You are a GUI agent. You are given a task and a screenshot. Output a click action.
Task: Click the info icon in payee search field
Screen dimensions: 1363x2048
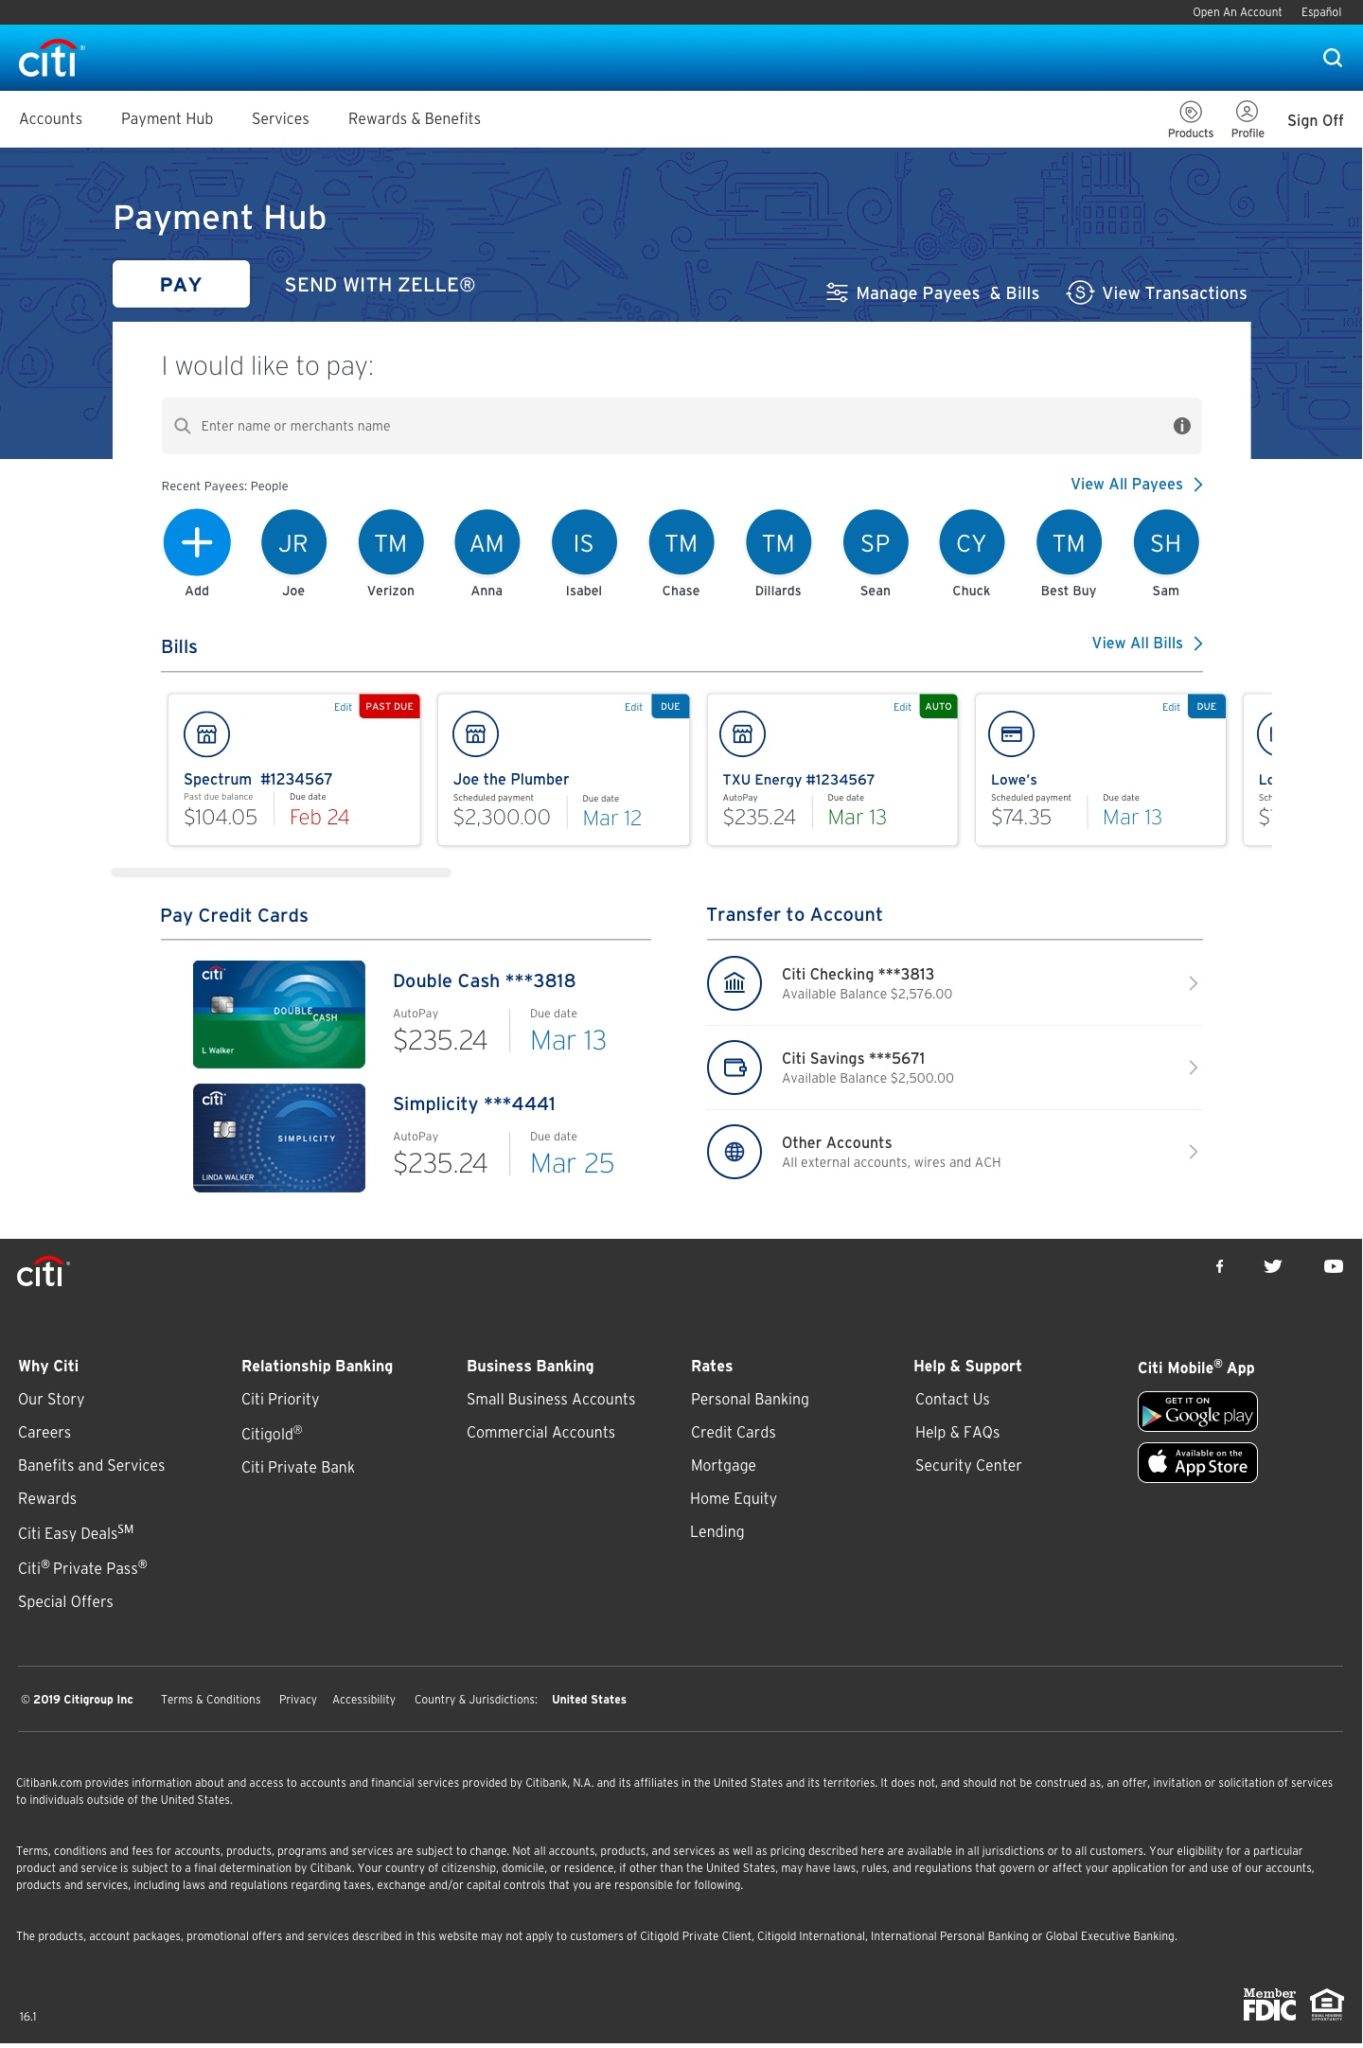point(1181,426)
